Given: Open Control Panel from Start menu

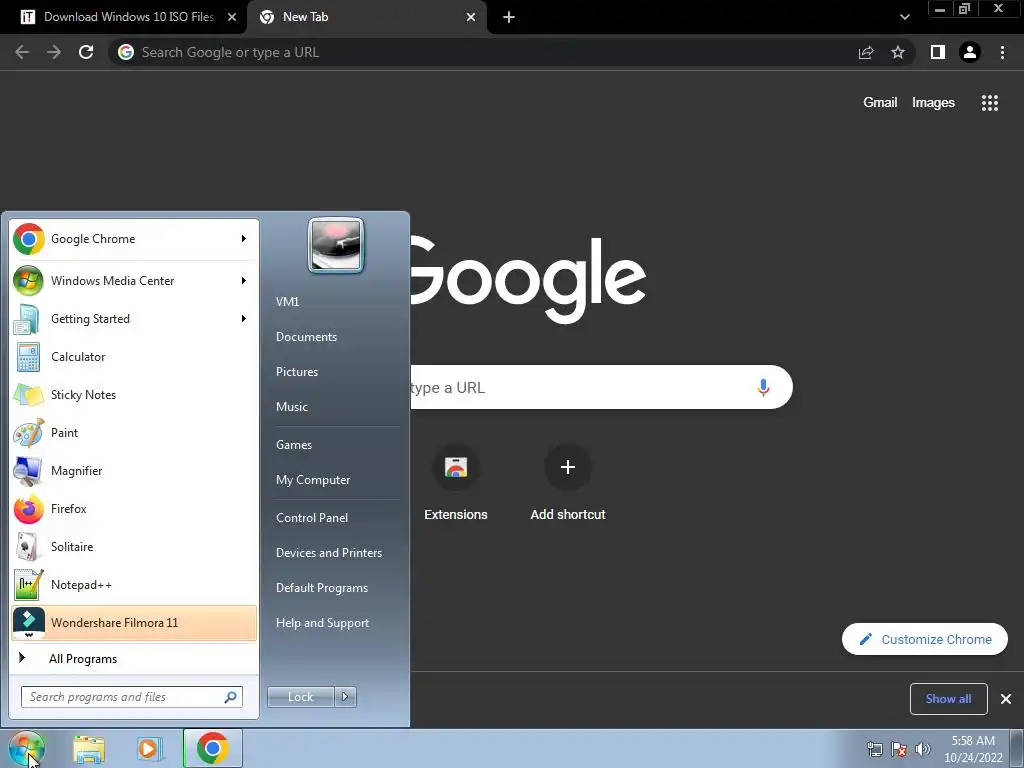Looking at the screenshot, I should [x=312, y=518].
